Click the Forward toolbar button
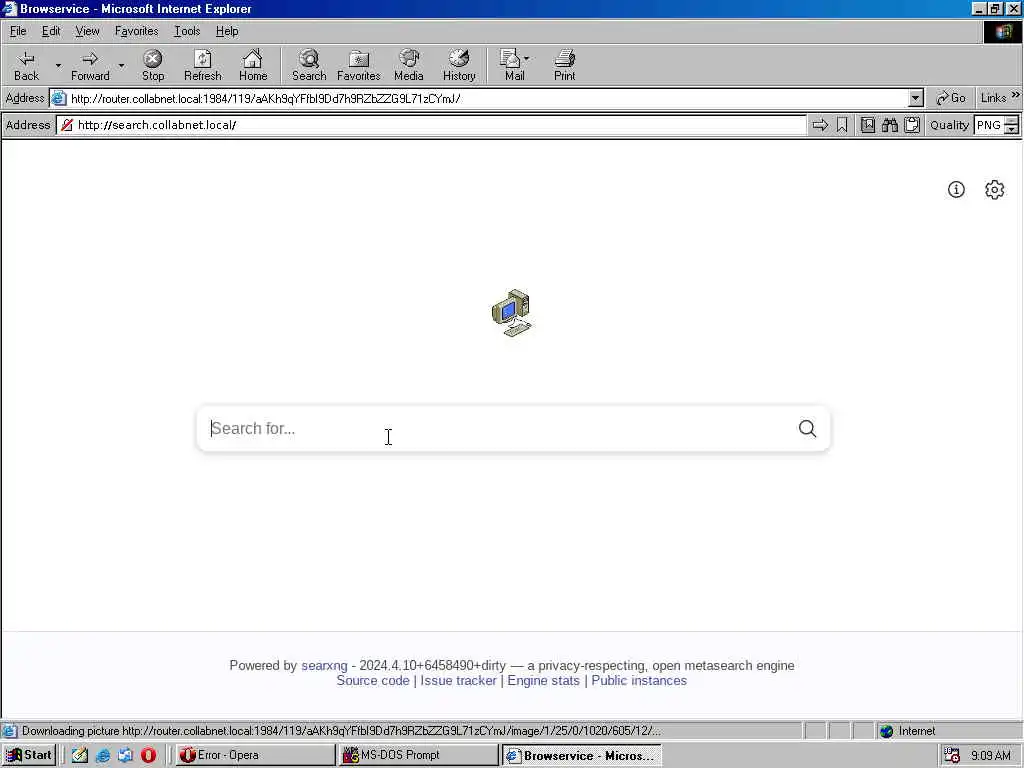 click(x=90, y=65)
